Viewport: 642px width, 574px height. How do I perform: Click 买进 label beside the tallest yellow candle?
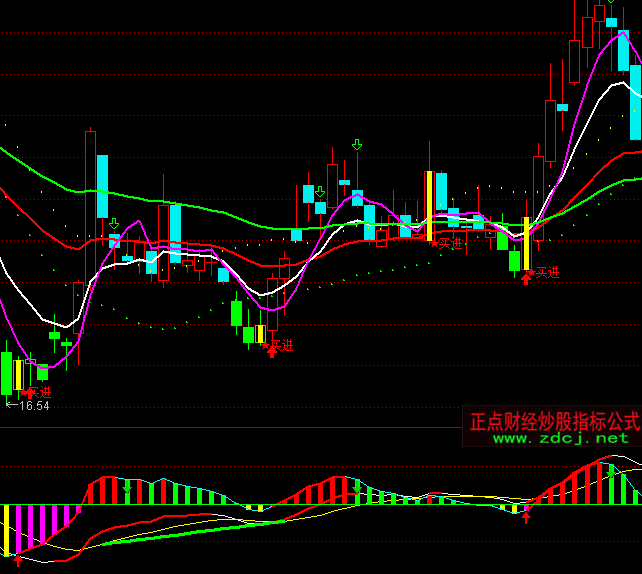click(x=450, y=243)
